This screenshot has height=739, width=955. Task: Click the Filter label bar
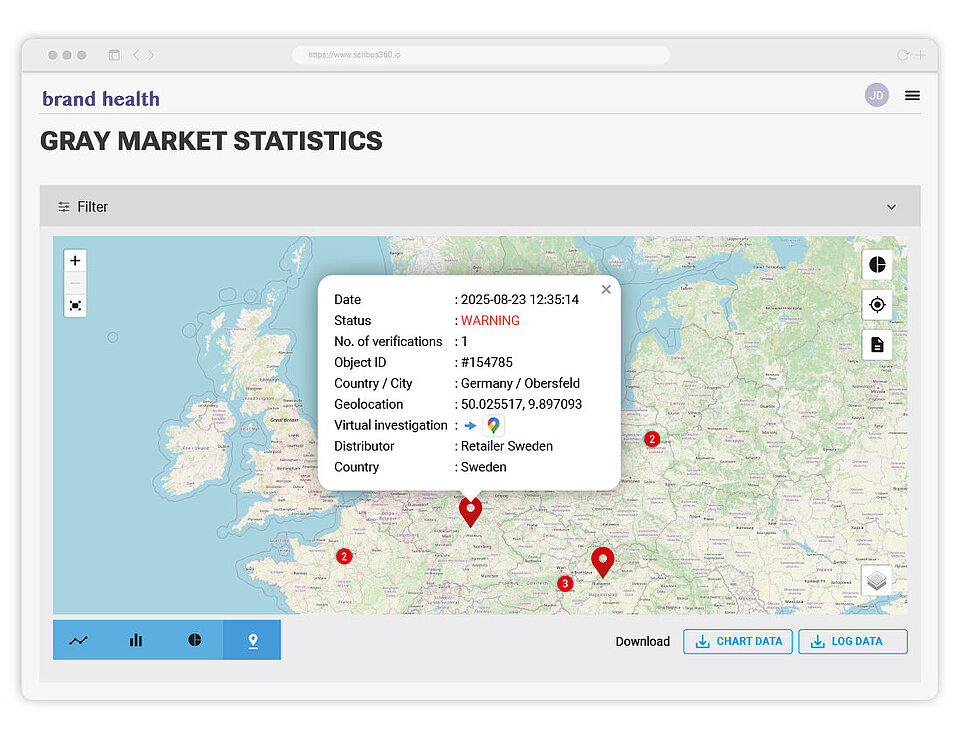click(92, 207)
